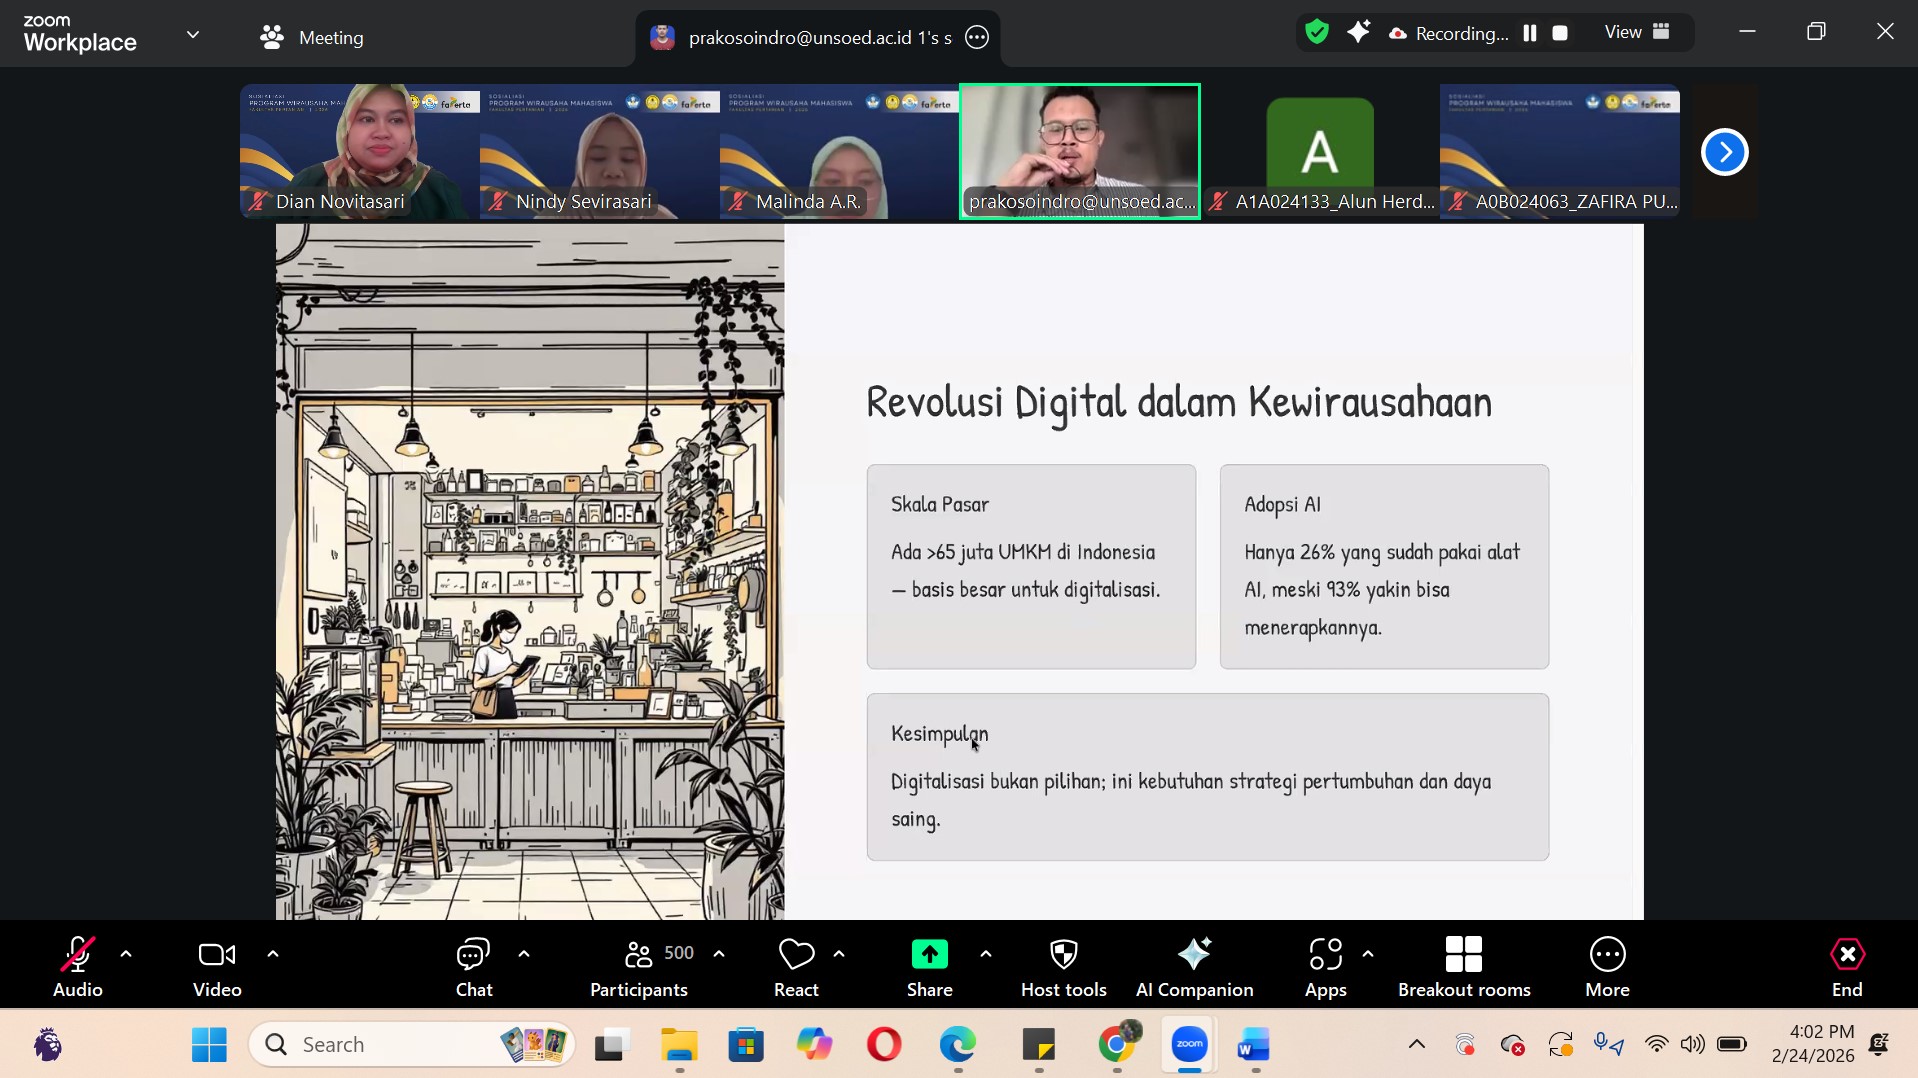This screenshot has height=1078, width=1918.
Task: Switch to the Meeting tab
Action: [312, 38]
